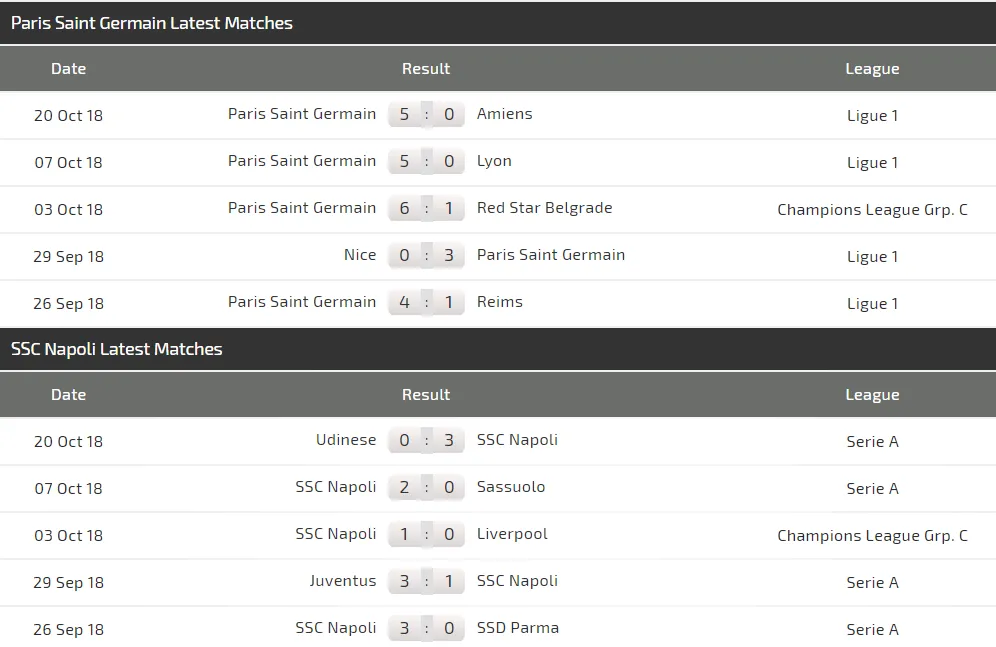The height and width of the screenshot is (647, 996).
Task: Click Champions League Grp. C in Red Star row
Action: click(872, 209)
